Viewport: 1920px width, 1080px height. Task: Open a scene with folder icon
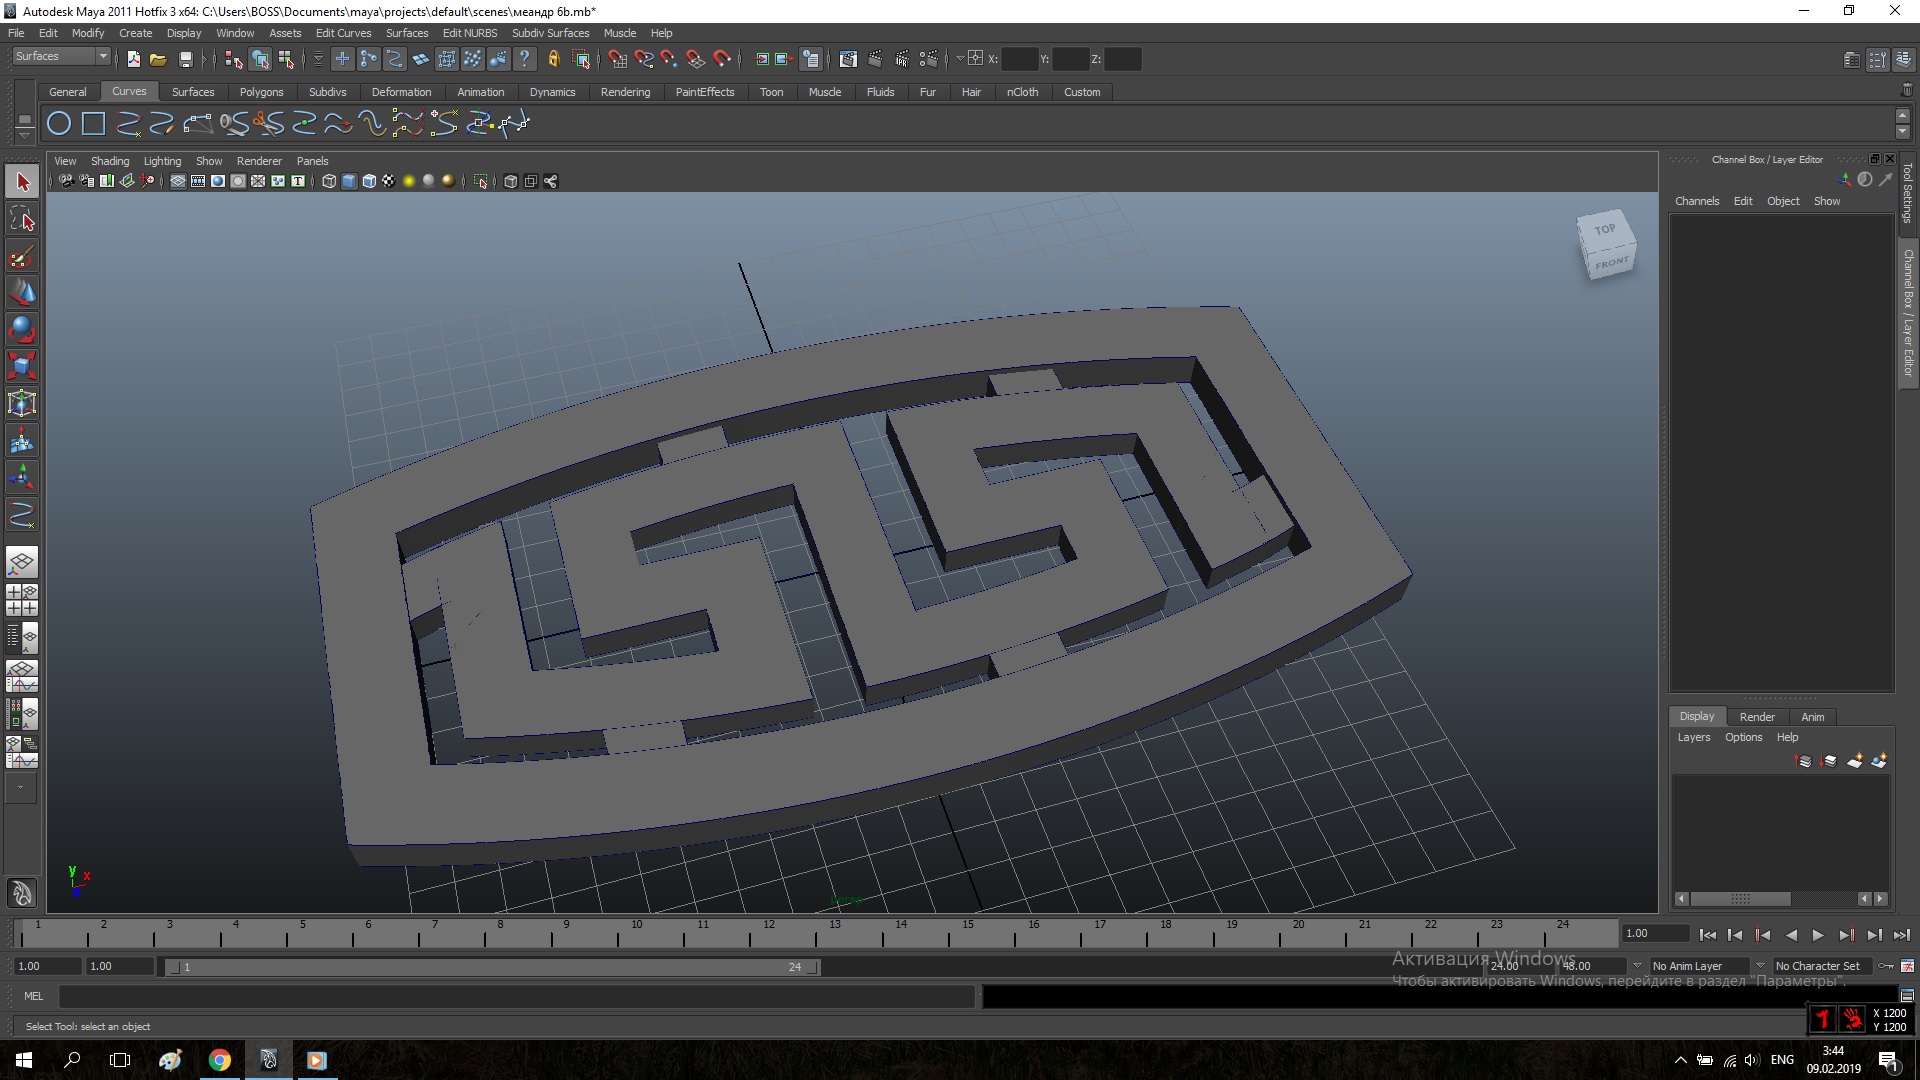tap(158, 59)
